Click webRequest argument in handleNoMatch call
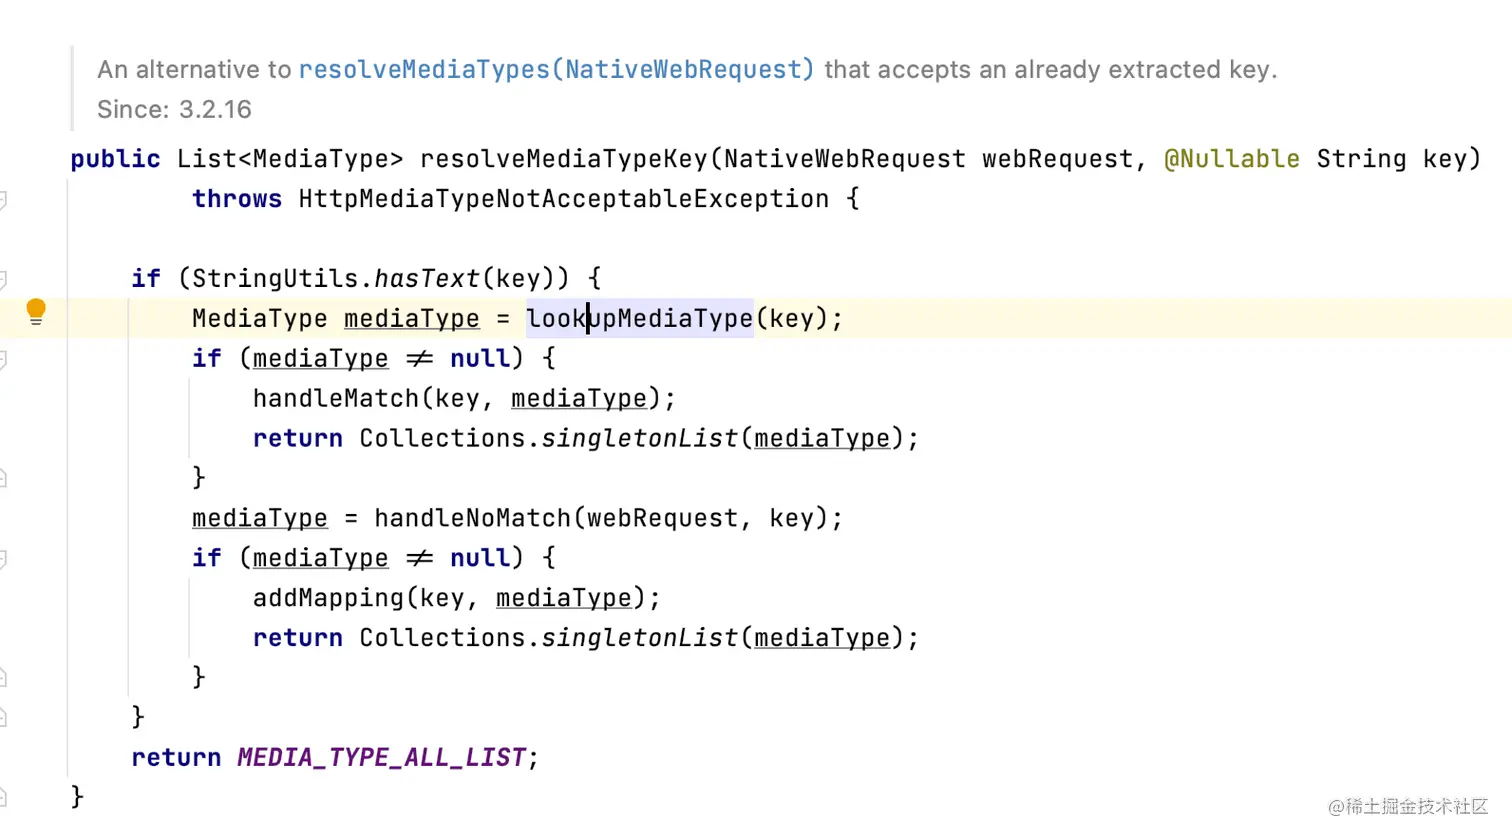The width and height of the screenshot is (1512, 840). tap(662, 518)
